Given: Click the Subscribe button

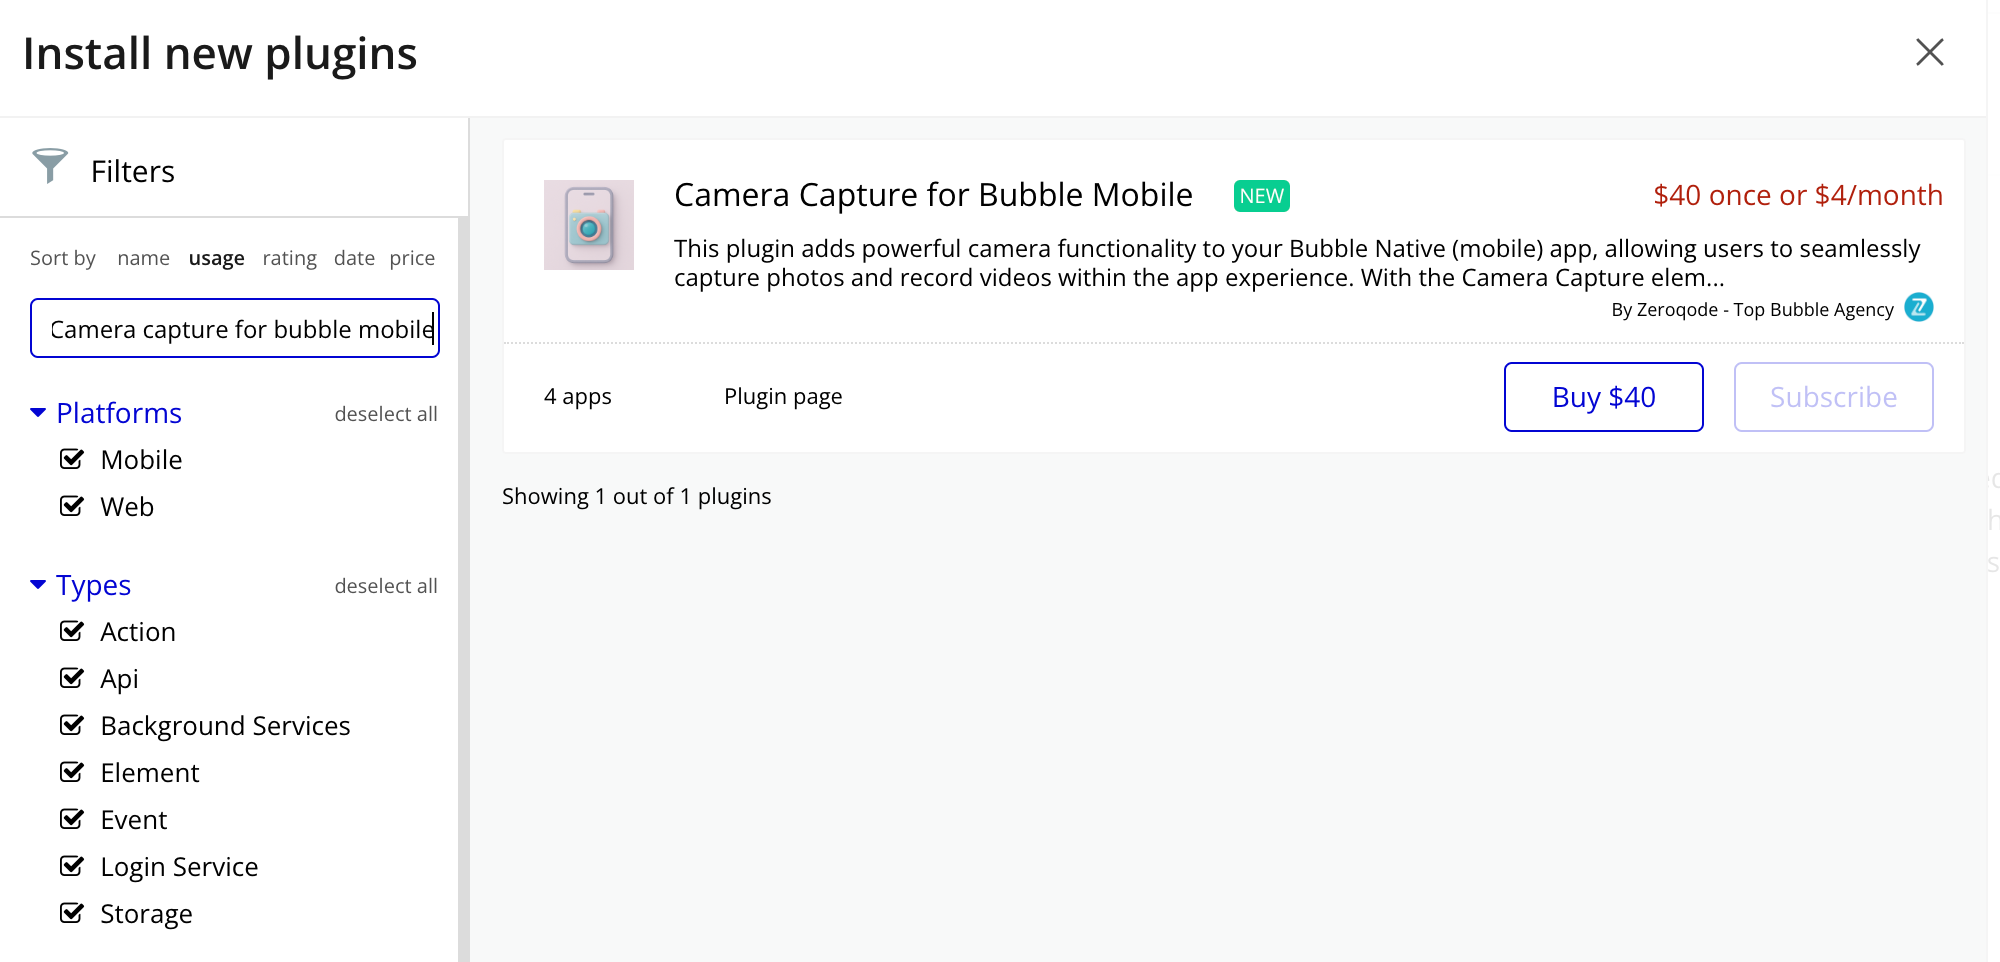Looking at the screenshot, I should point(1833,397).
